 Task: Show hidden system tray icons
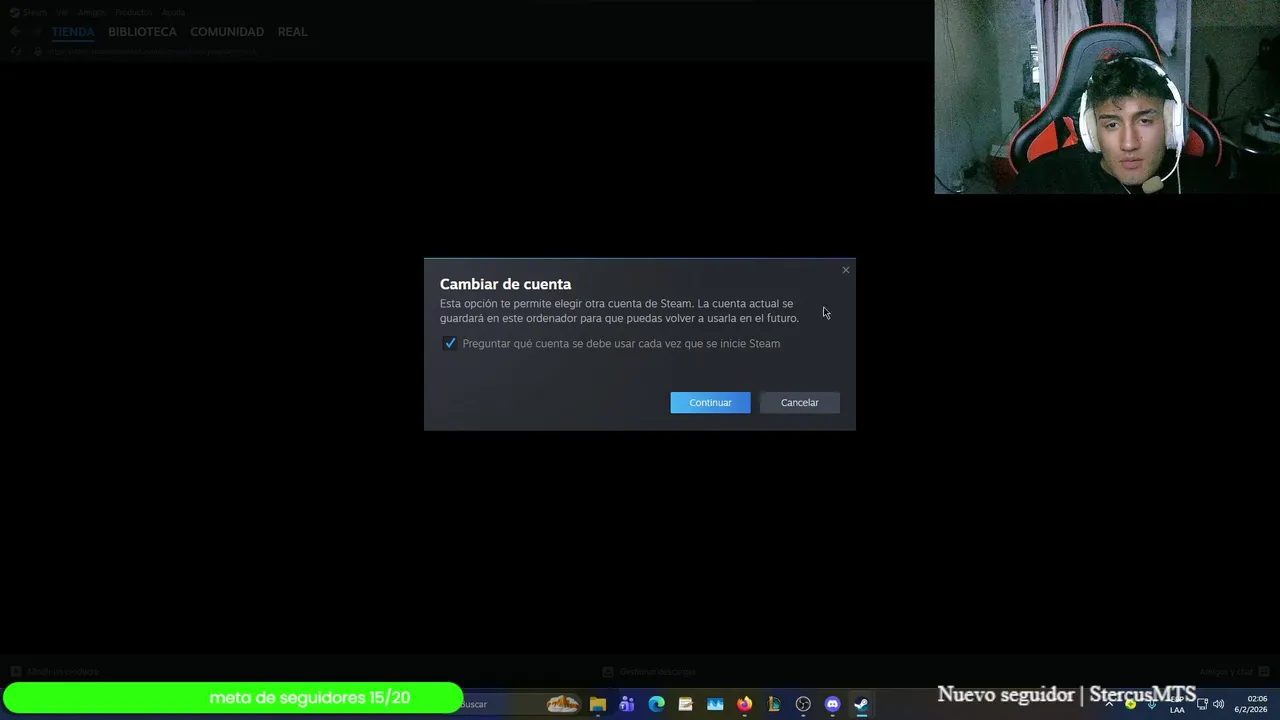coord(1108,704)
